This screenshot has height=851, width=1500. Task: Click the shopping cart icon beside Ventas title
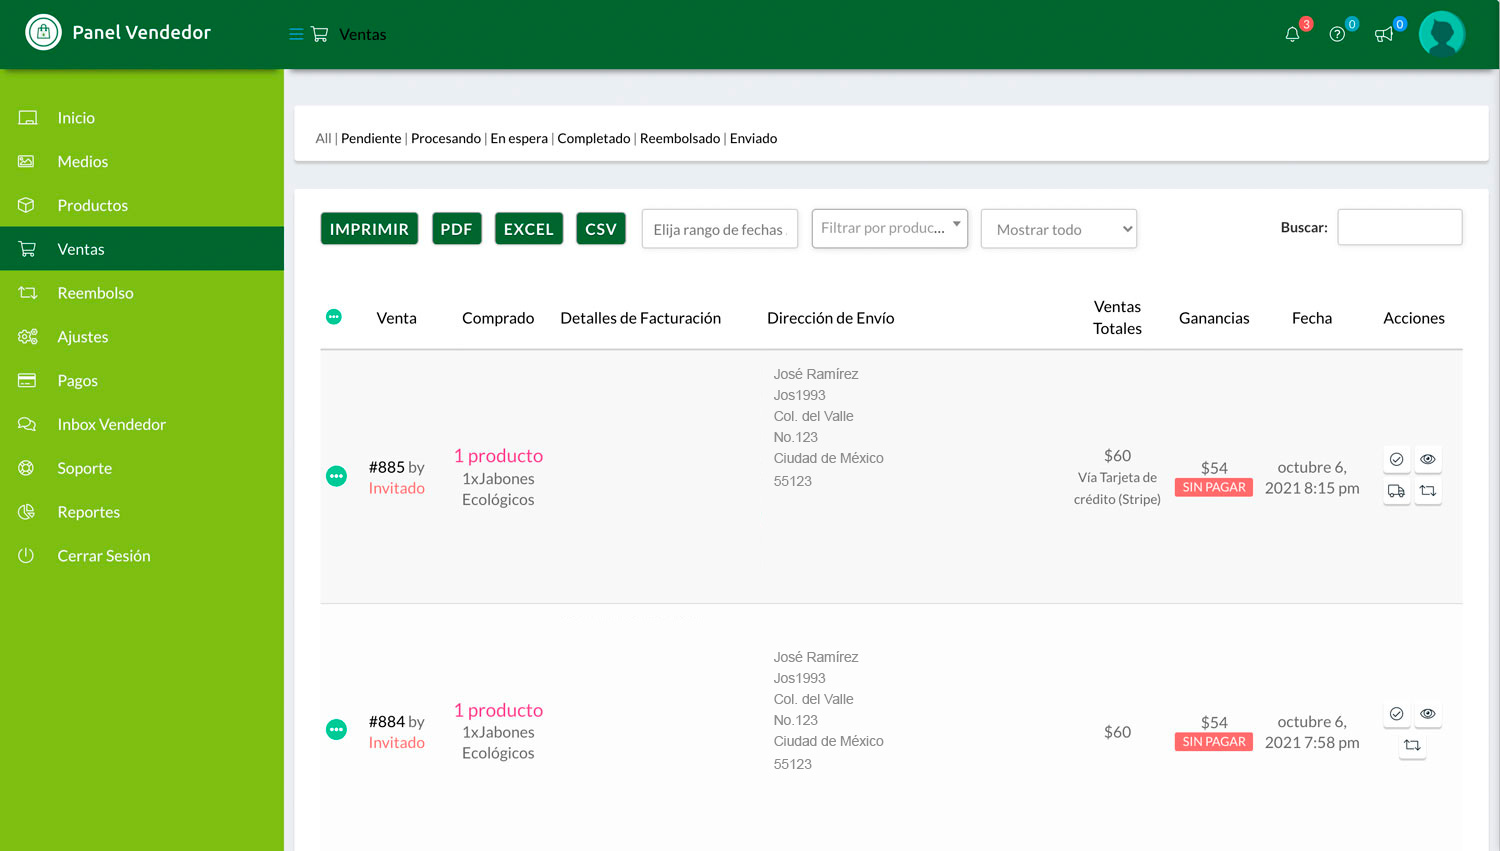[320, 34]
